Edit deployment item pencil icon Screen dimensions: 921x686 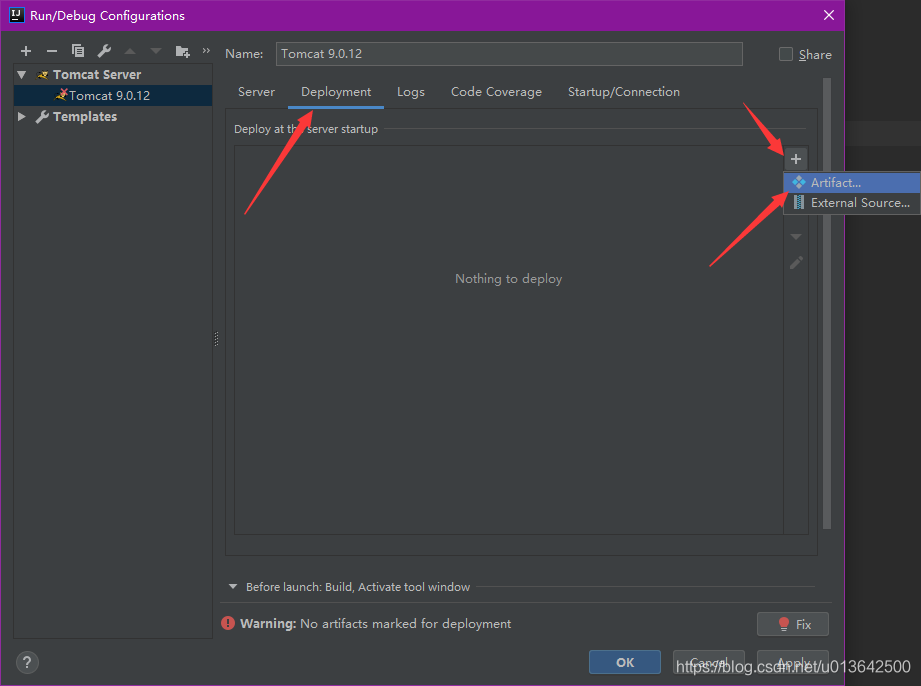[796, 263]
